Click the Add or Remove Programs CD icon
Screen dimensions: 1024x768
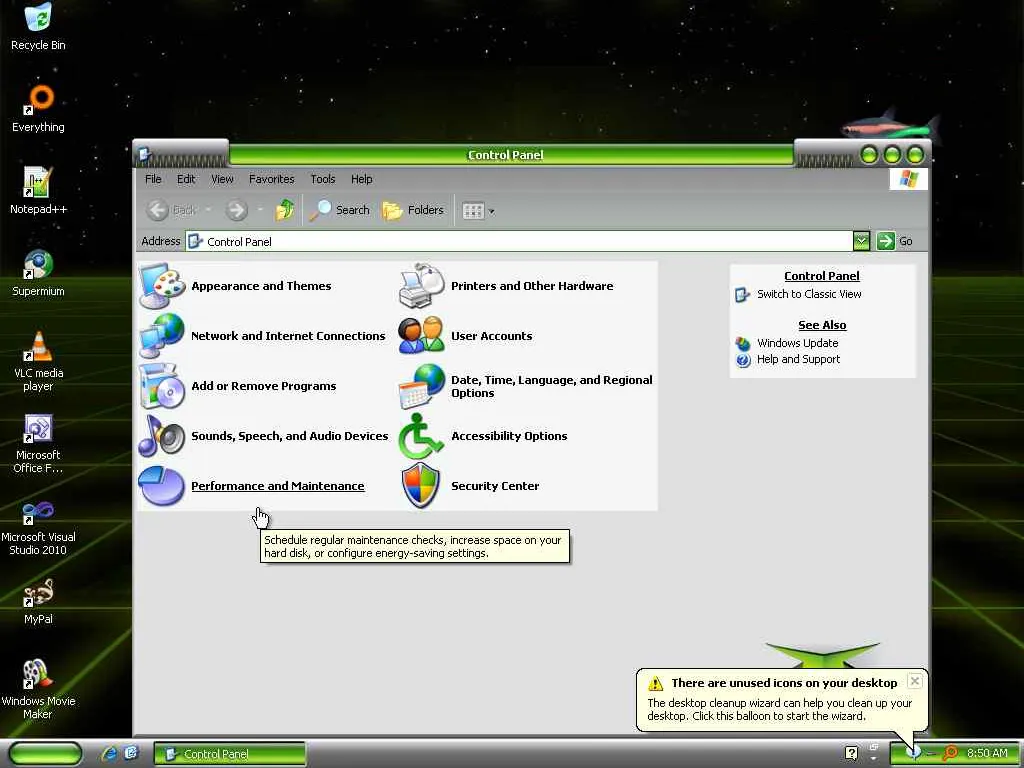tap(161, 386)
